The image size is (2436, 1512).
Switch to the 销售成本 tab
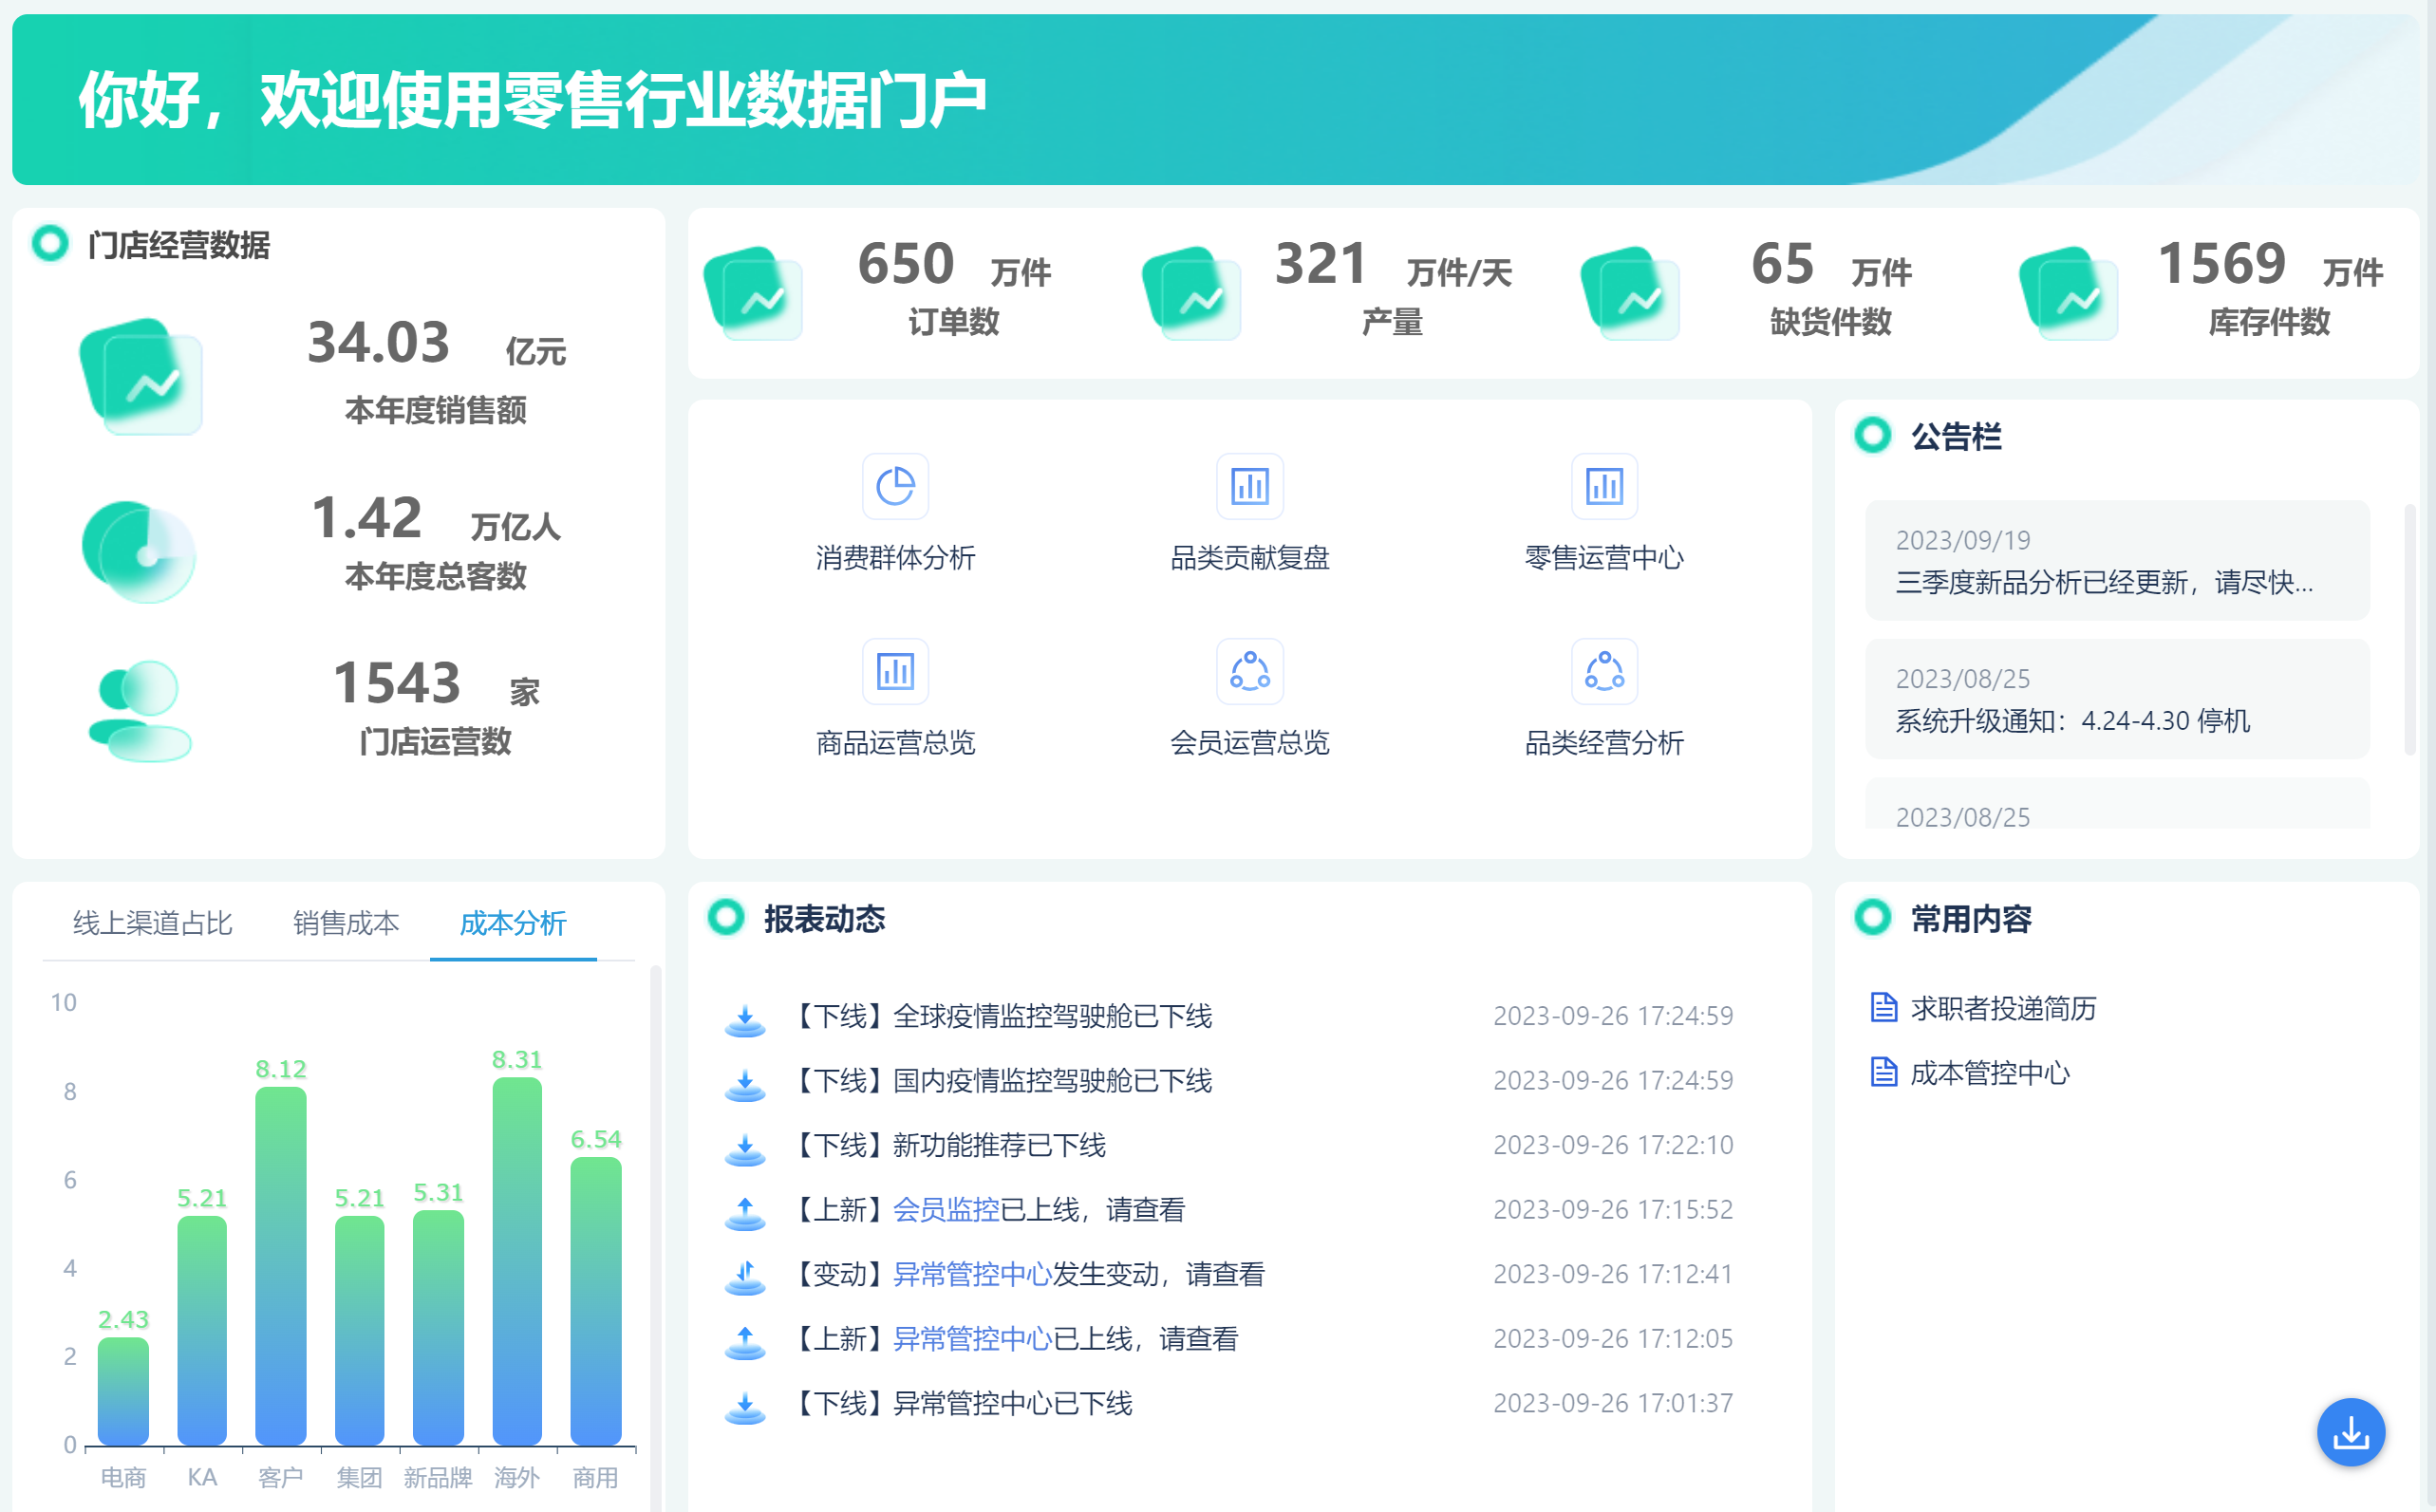pos(346,922)
